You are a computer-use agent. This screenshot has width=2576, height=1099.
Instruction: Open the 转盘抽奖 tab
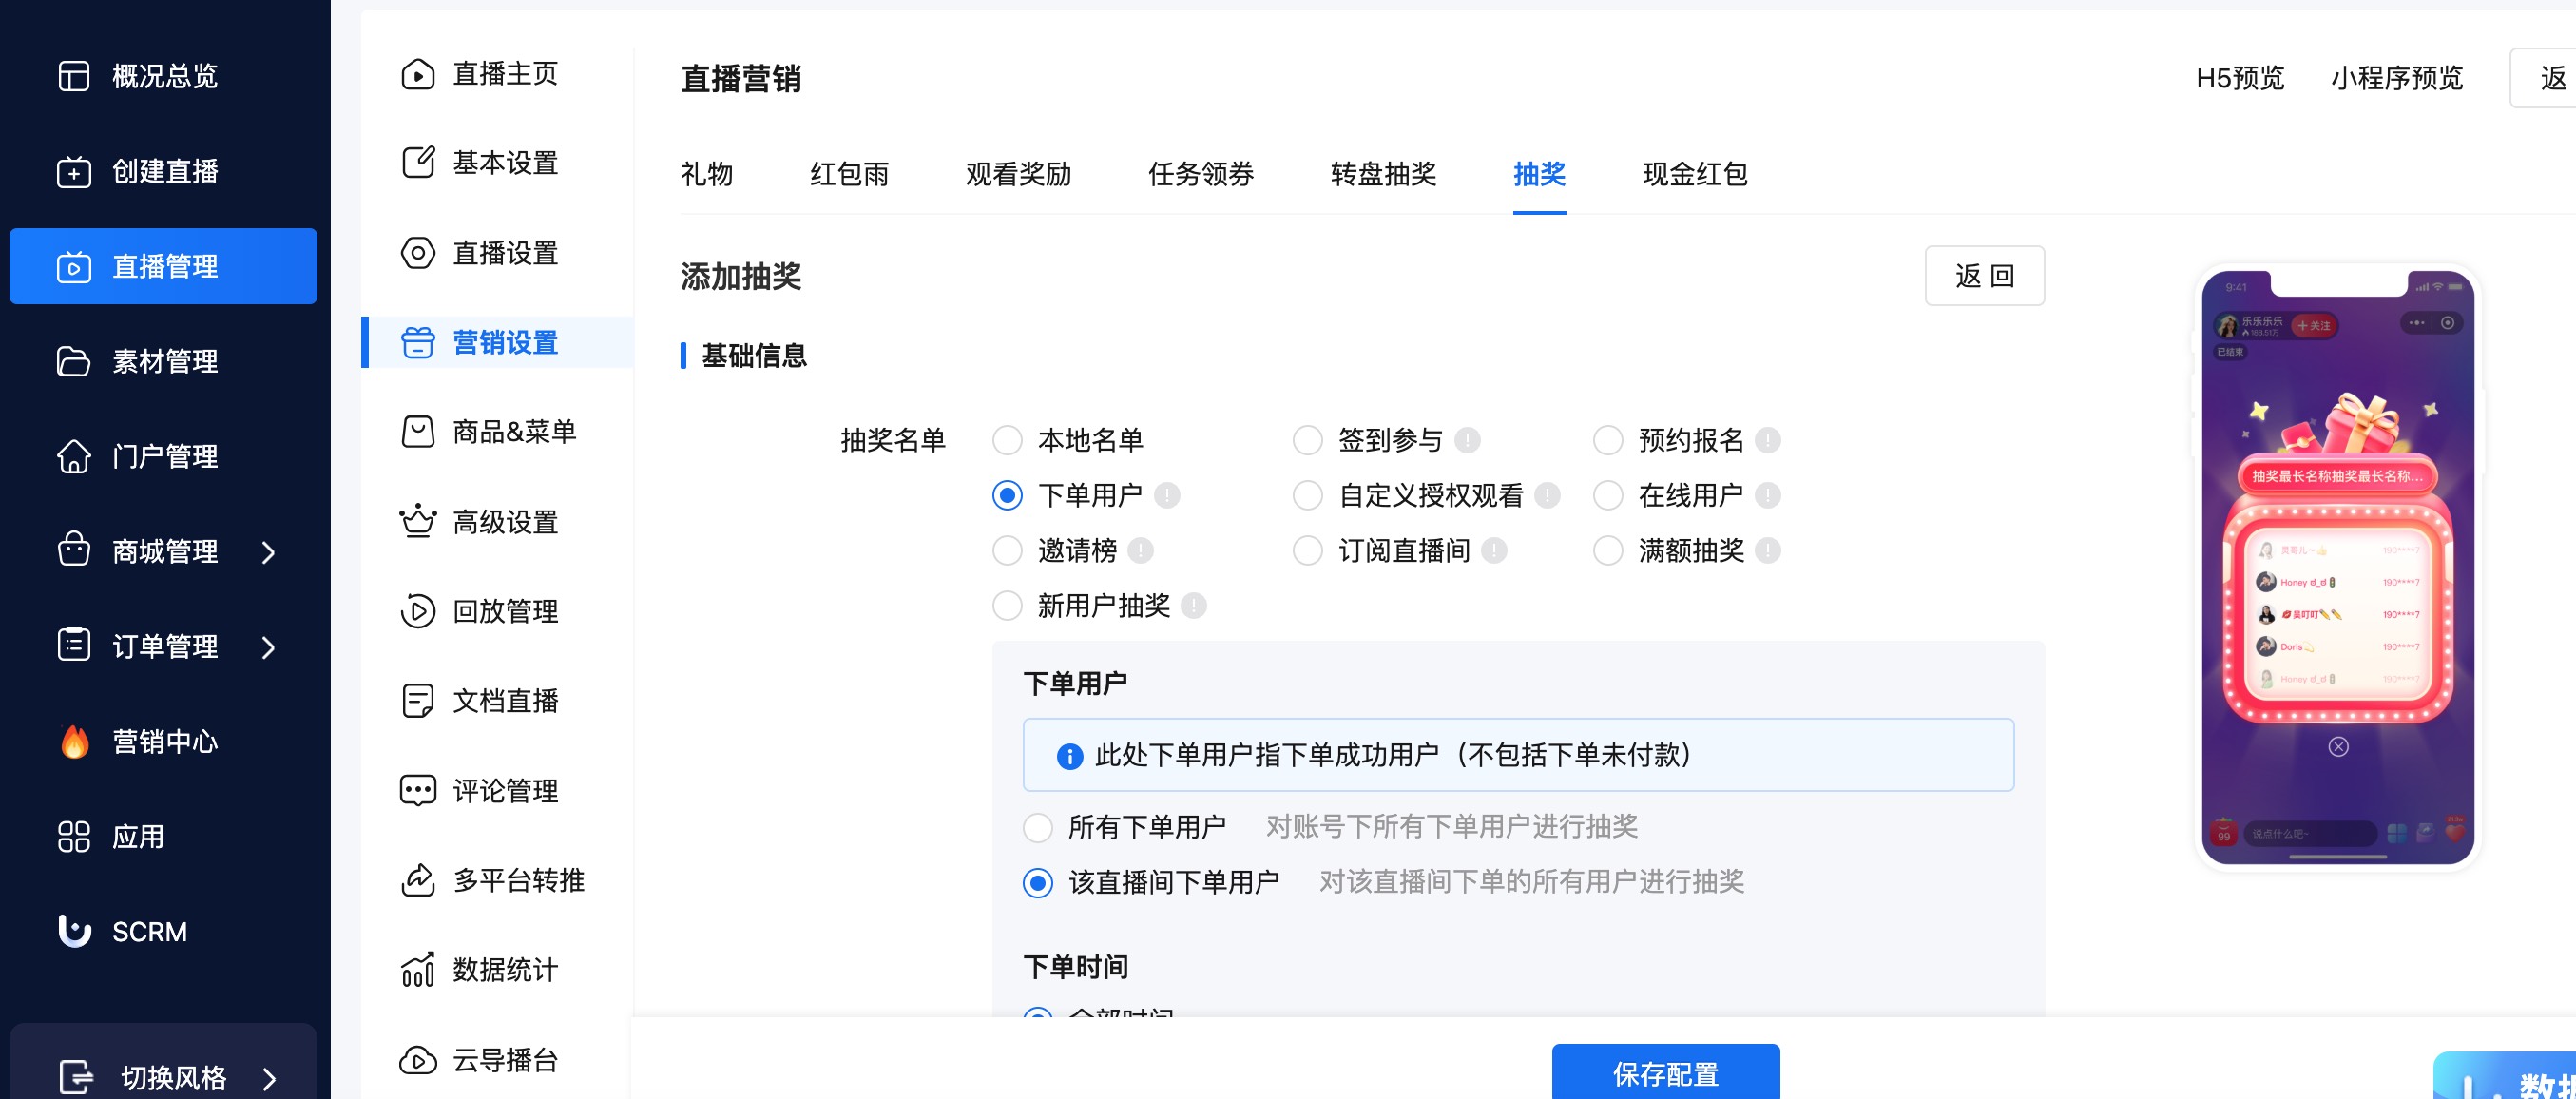(x=1382, y=174)
